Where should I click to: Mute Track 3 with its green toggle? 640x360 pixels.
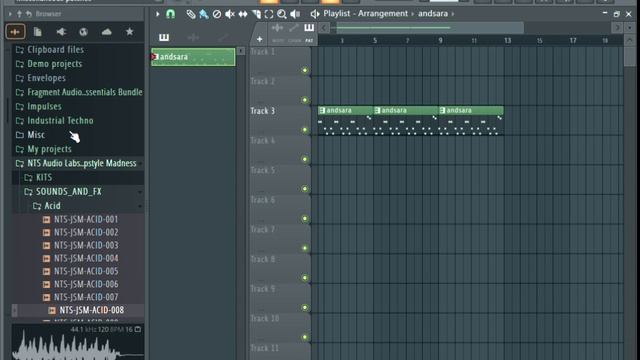pos(305,130)
